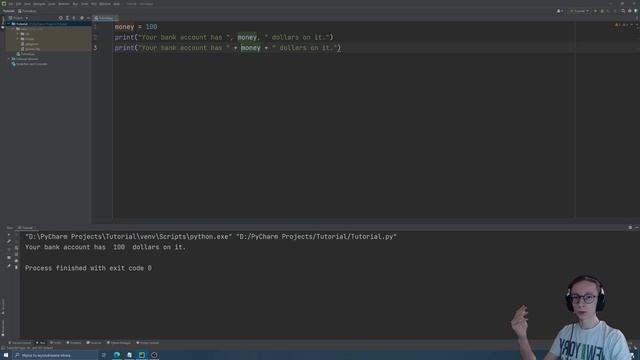Open the Project view dropdown
This screenshot has height=360, width=640.
[x=18, y=18]
